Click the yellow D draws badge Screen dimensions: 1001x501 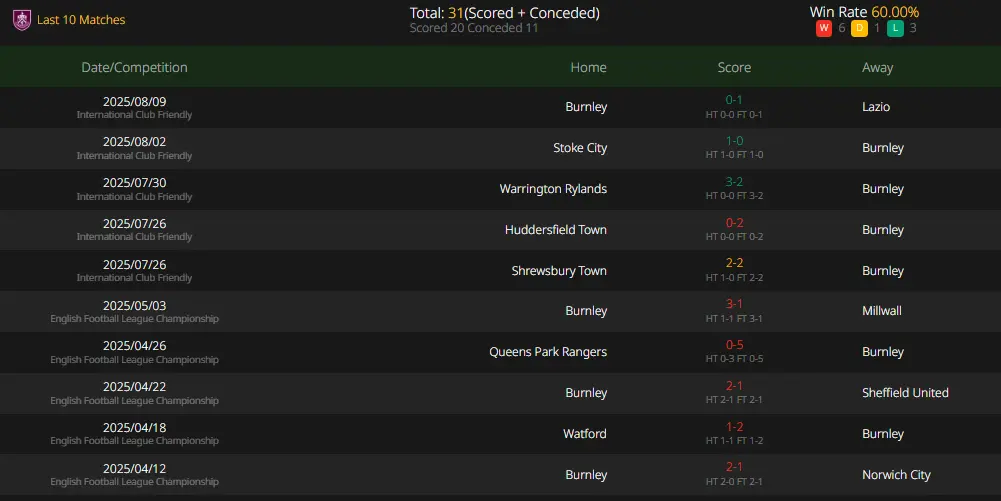pos(859,28)
